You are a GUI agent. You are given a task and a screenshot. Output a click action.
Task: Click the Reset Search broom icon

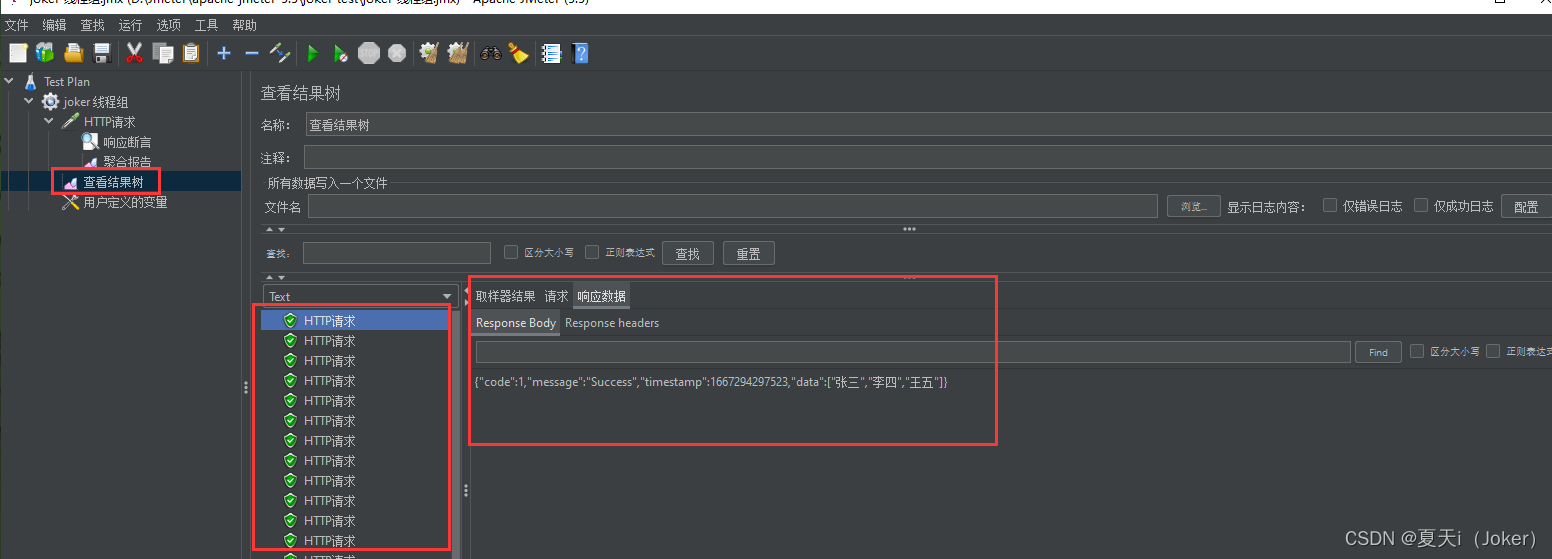518,53
